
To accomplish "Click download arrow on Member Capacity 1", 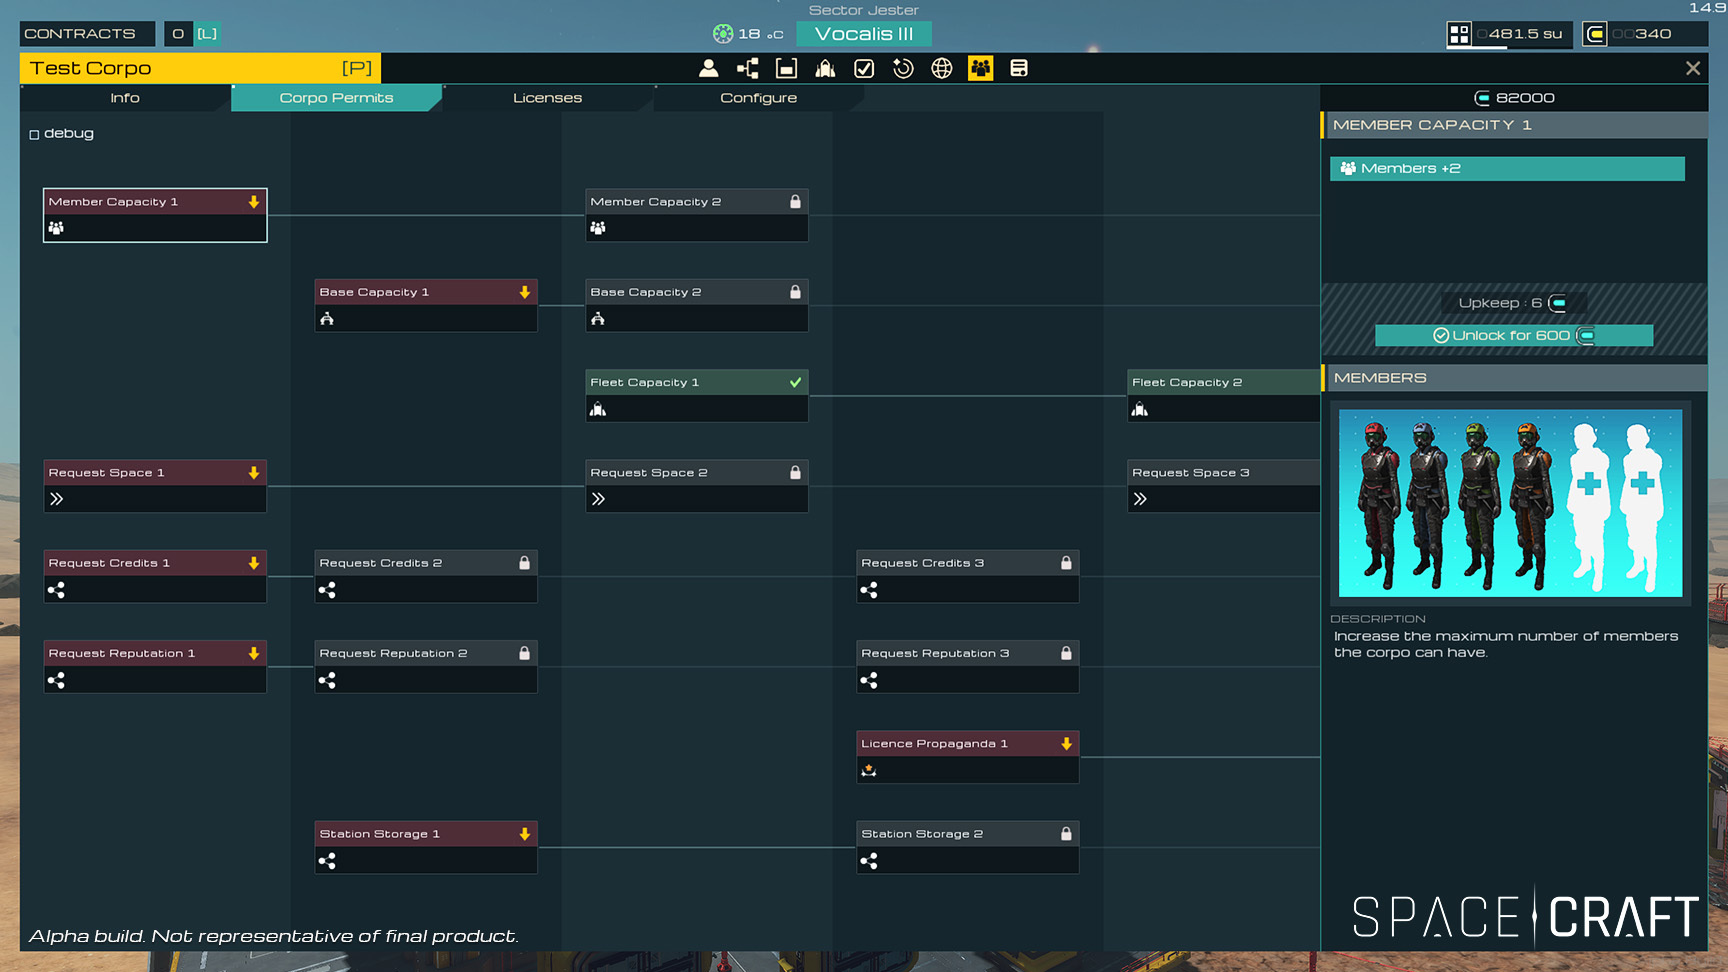I will pos(254,202).
